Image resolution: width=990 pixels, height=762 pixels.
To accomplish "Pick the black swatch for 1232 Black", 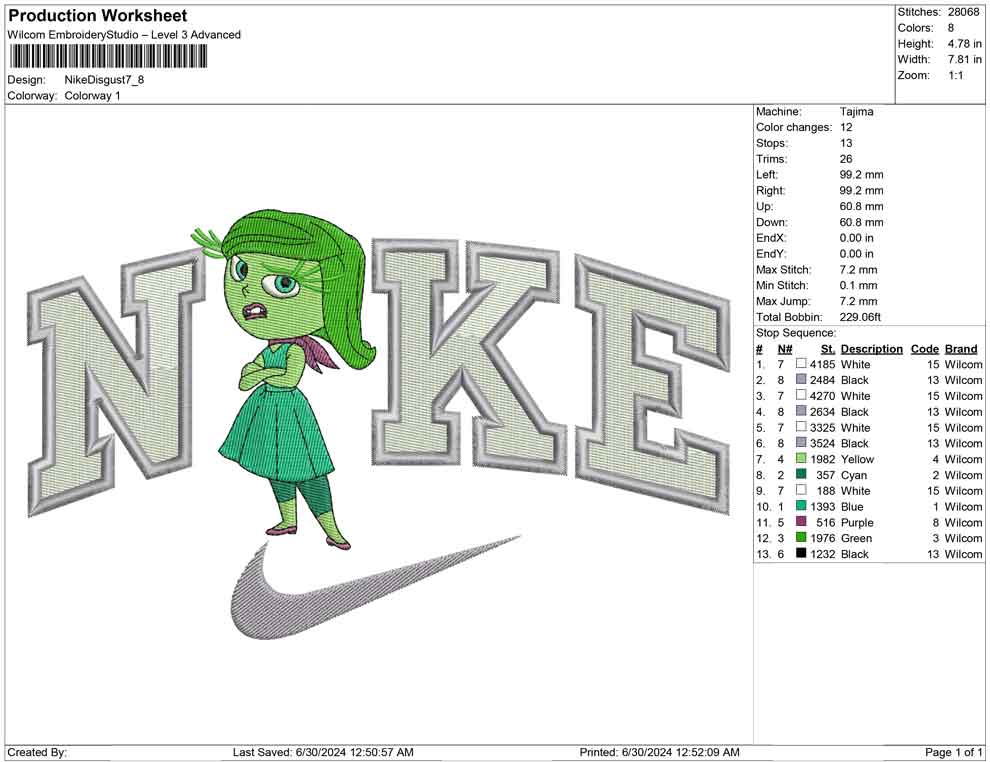I will pos(801,552).
